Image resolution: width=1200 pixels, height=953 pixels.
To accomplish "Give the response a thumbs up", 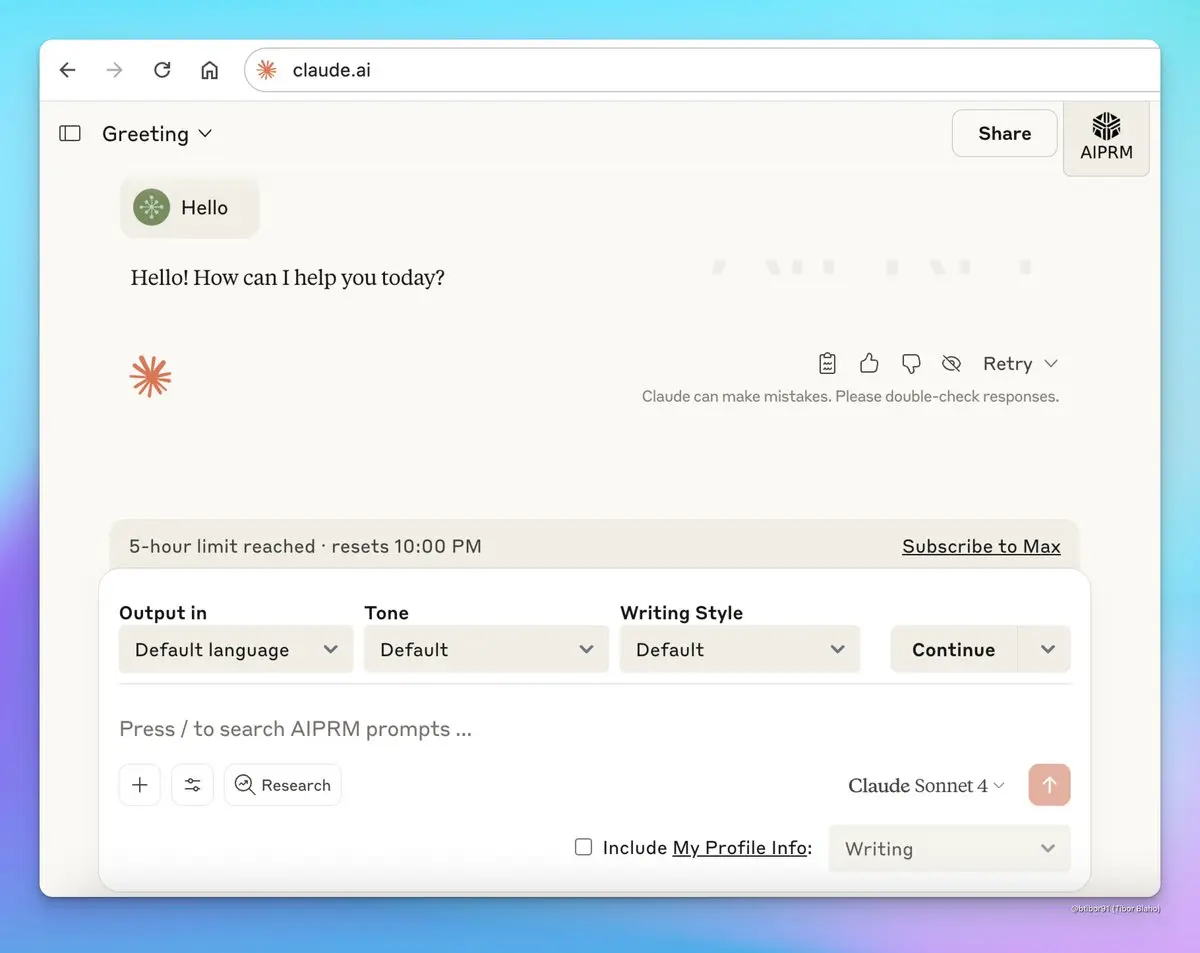I will pos(869,363).
